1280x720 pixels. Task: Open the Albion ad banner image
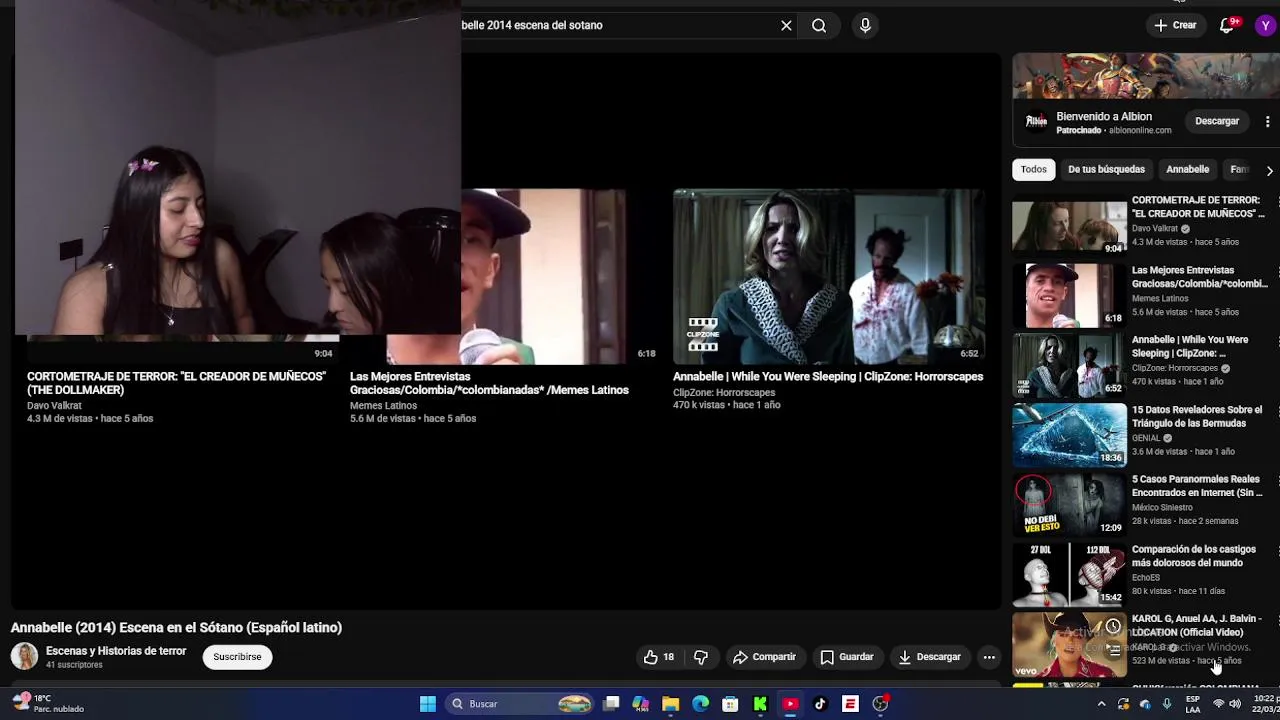(1145, 77)
